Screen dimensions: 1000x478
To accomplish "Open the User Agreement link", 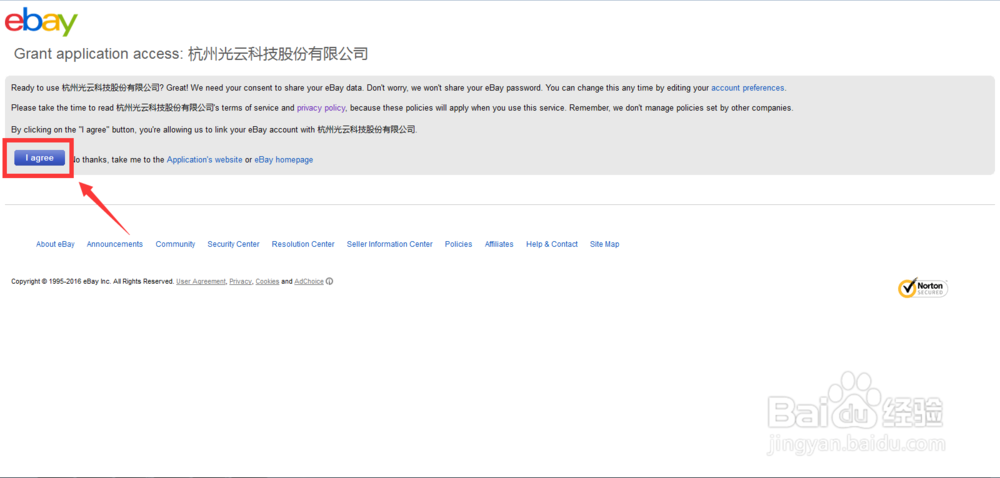I will (201, 282).
